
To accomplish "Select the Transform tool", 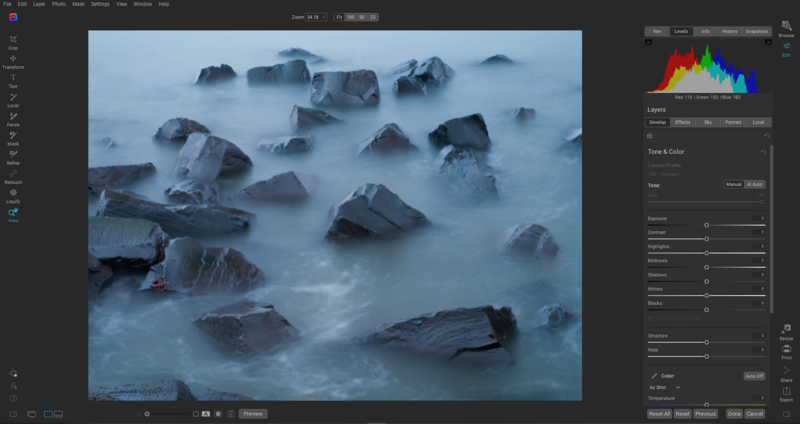I will pyautogui.click(x=13, y=61).
